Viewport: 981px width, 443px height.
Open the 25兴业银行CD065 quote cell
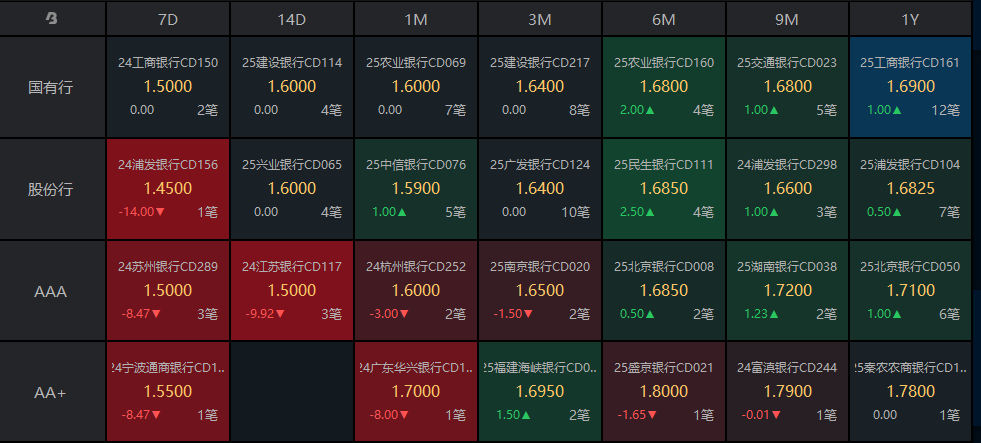[x=292, y=189]
